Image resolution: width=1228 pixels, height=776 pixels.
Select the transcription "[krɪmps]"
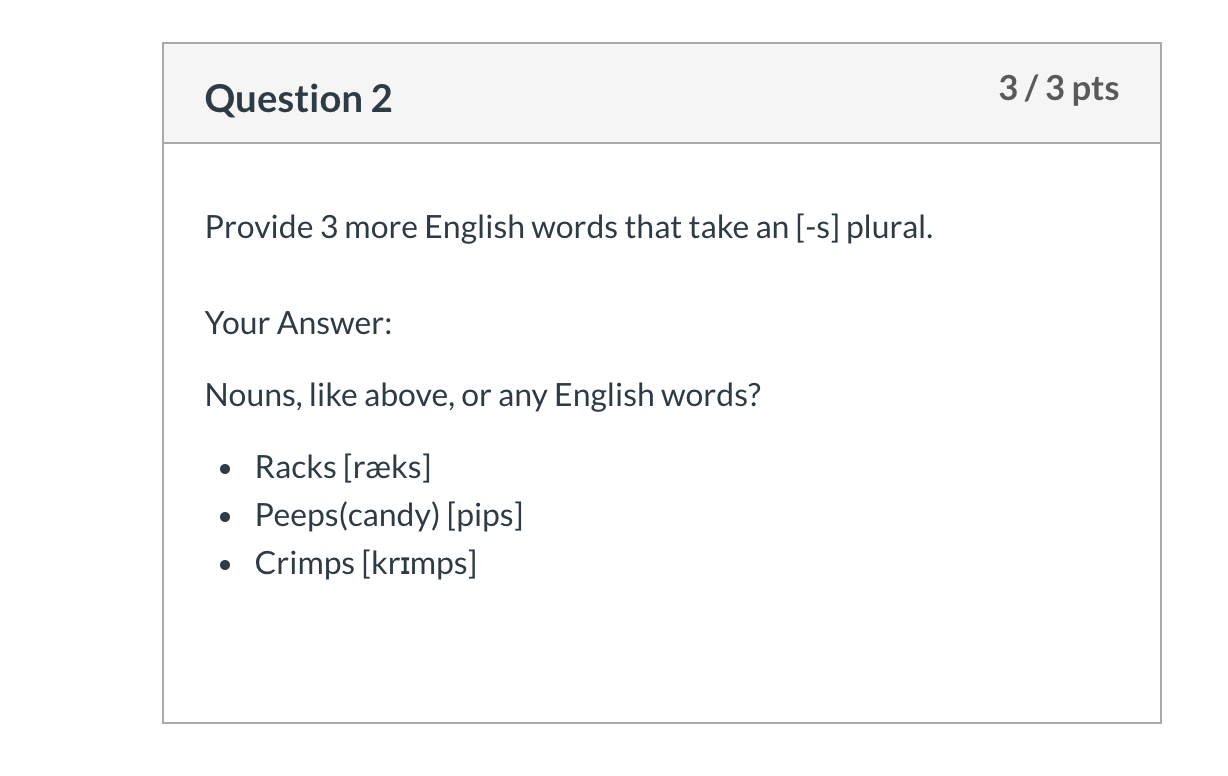419,563
